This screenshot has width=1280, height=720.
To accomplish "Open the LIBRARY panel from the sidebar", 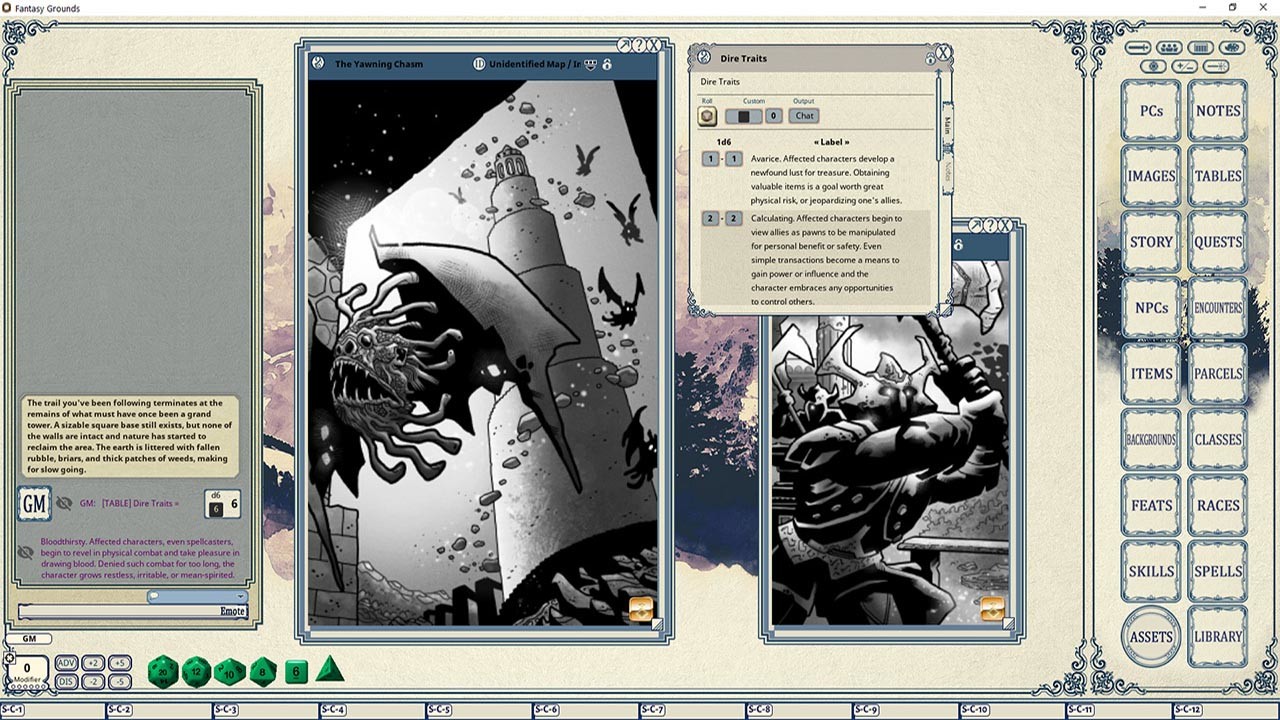I will [x=1217, y=636].
